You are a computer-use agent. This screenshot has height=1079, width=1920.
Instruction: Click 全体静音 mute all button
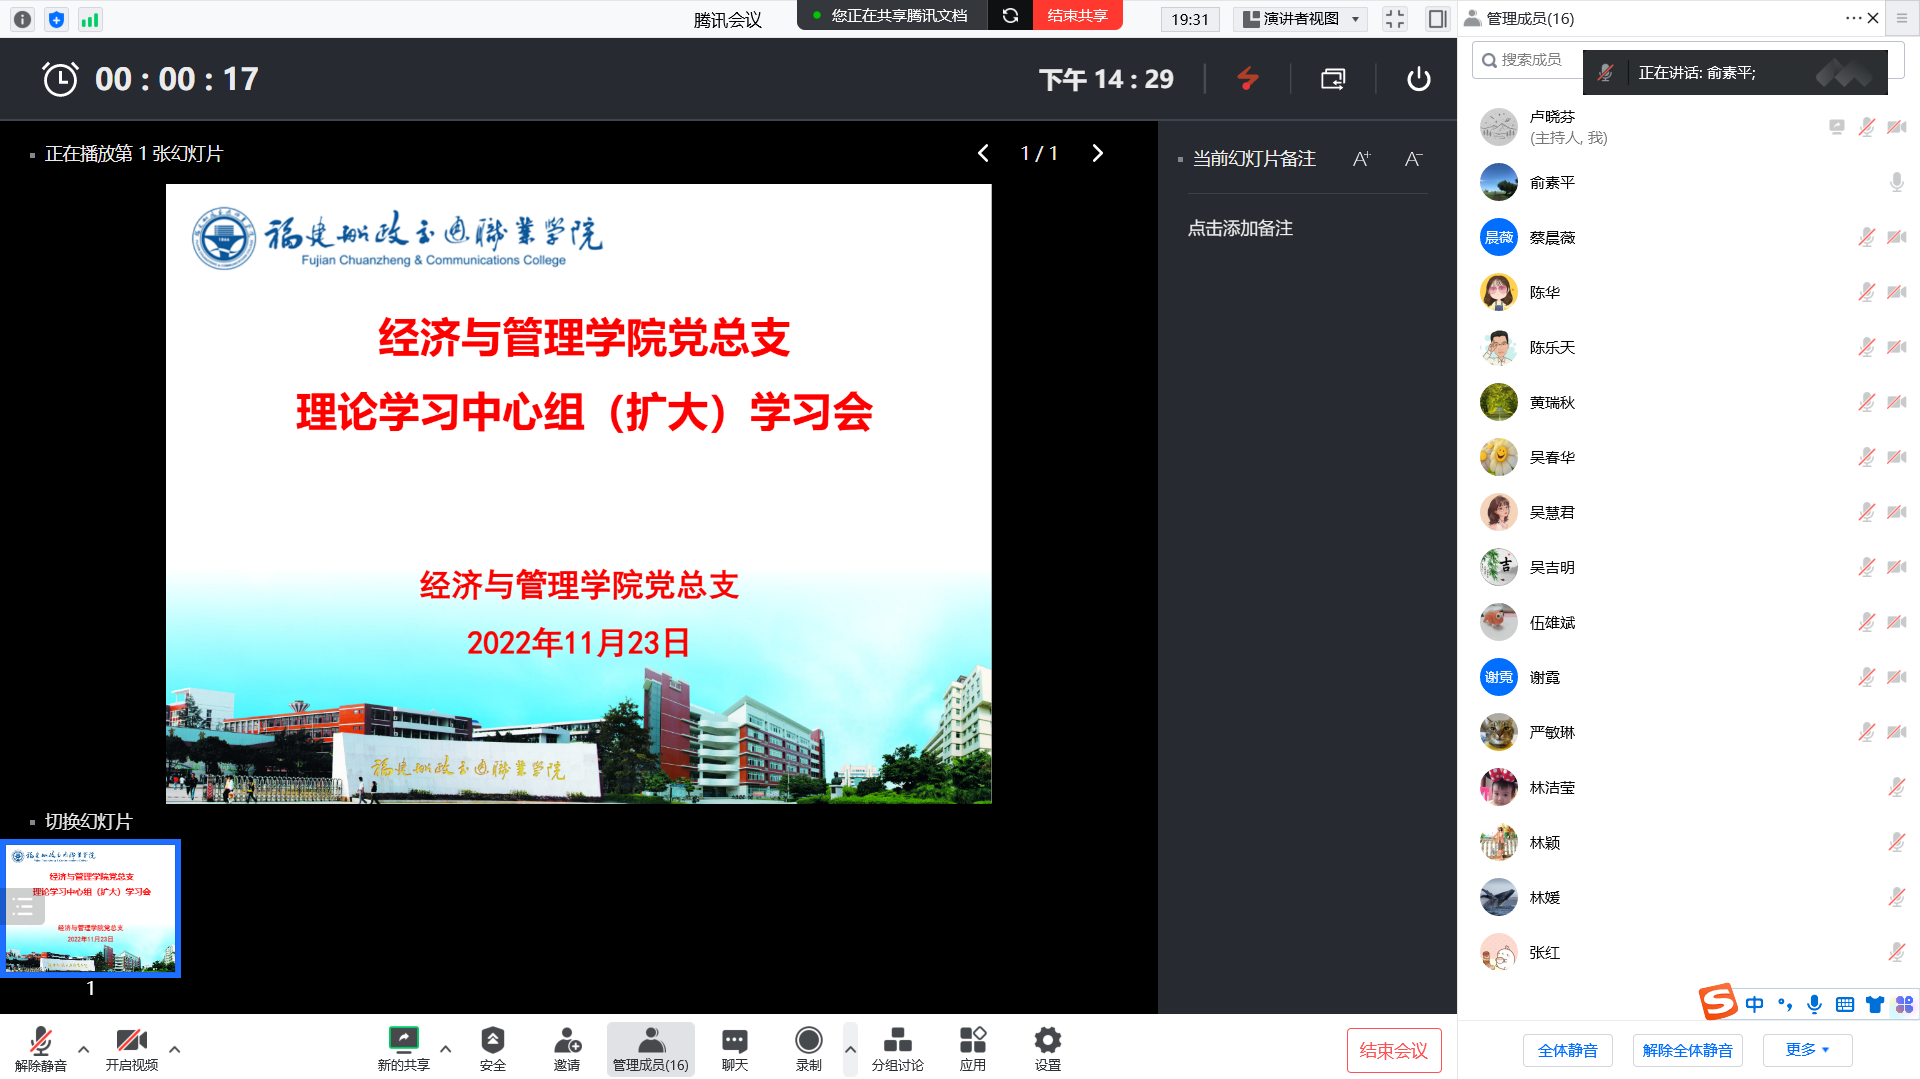coord(1567,1050)
